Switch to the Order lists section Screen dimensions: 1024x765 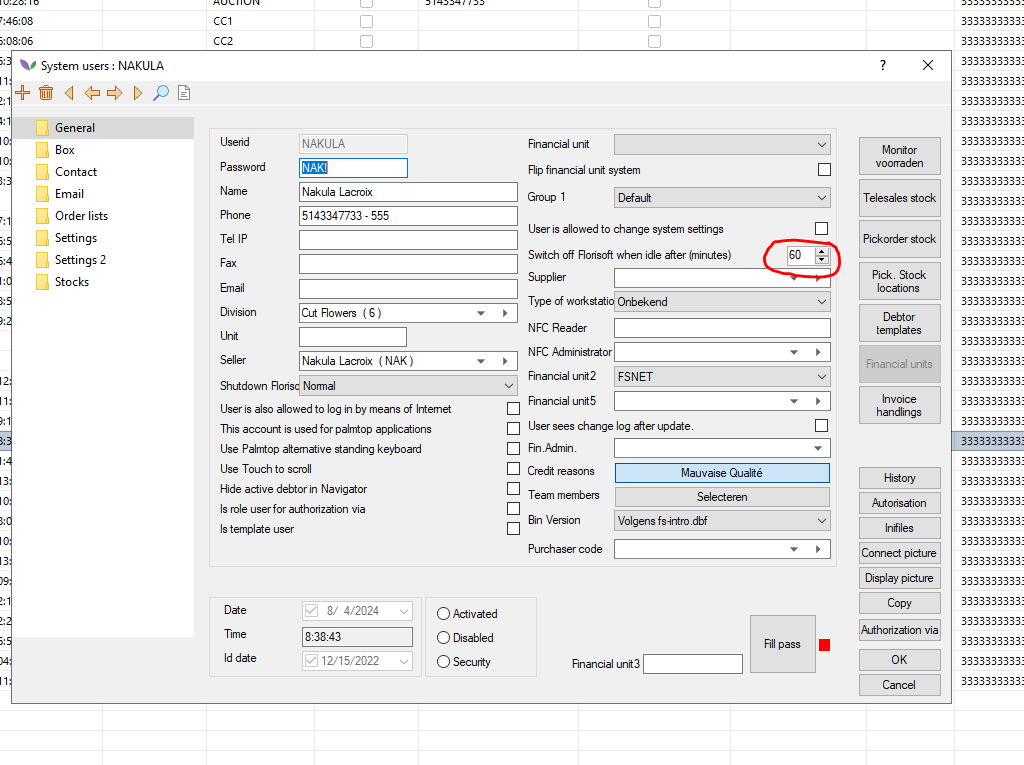81,216
